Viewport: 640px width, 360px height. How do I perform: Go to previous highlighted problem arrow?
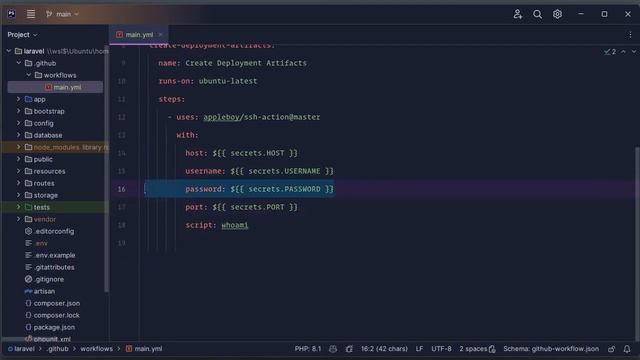click(x=623, y=52)
